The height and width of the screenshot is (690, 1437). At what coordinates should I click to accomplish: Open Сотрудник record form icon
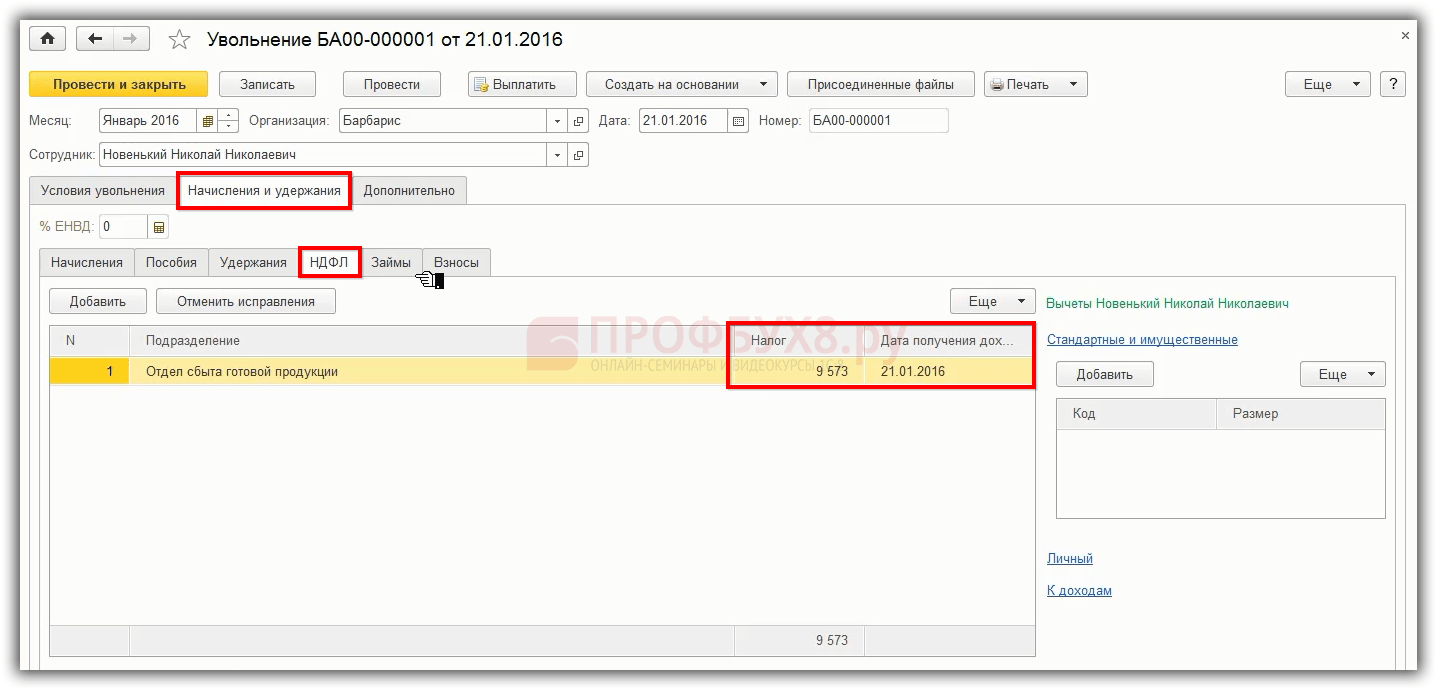point(579,155)
